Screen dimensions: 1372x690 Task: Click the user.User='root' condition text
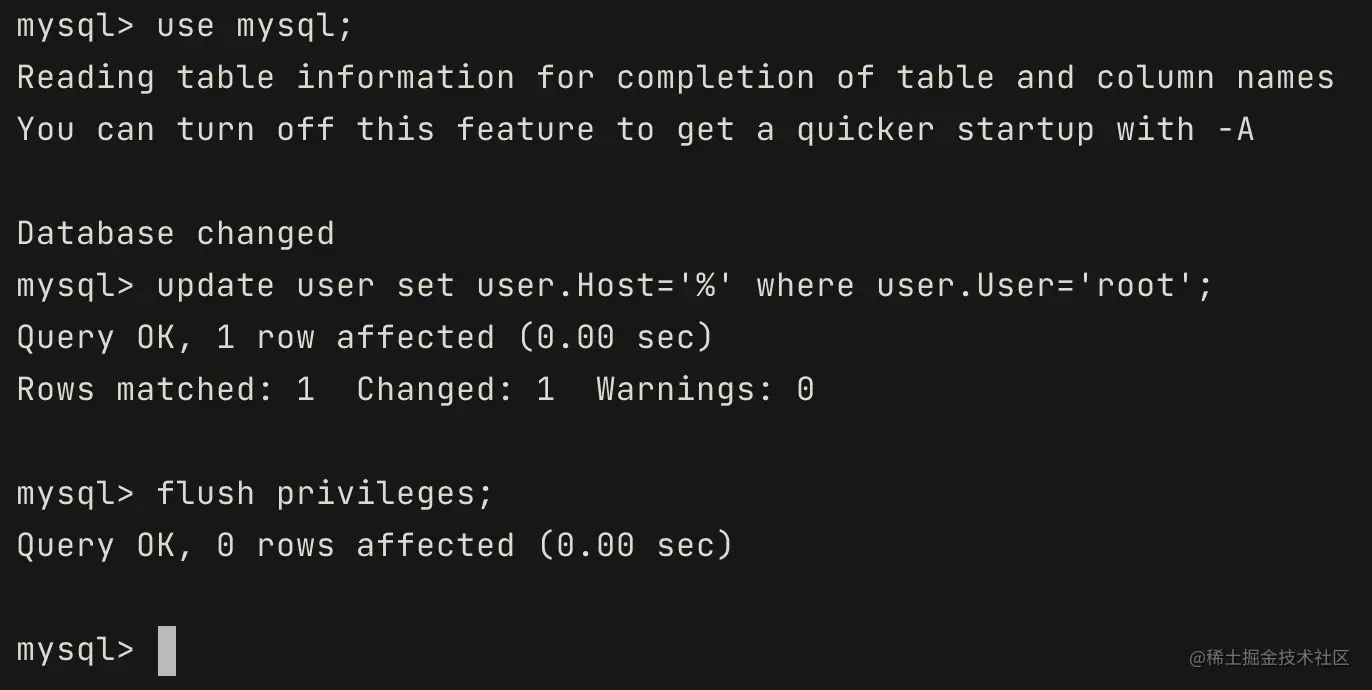(1035, 286)
